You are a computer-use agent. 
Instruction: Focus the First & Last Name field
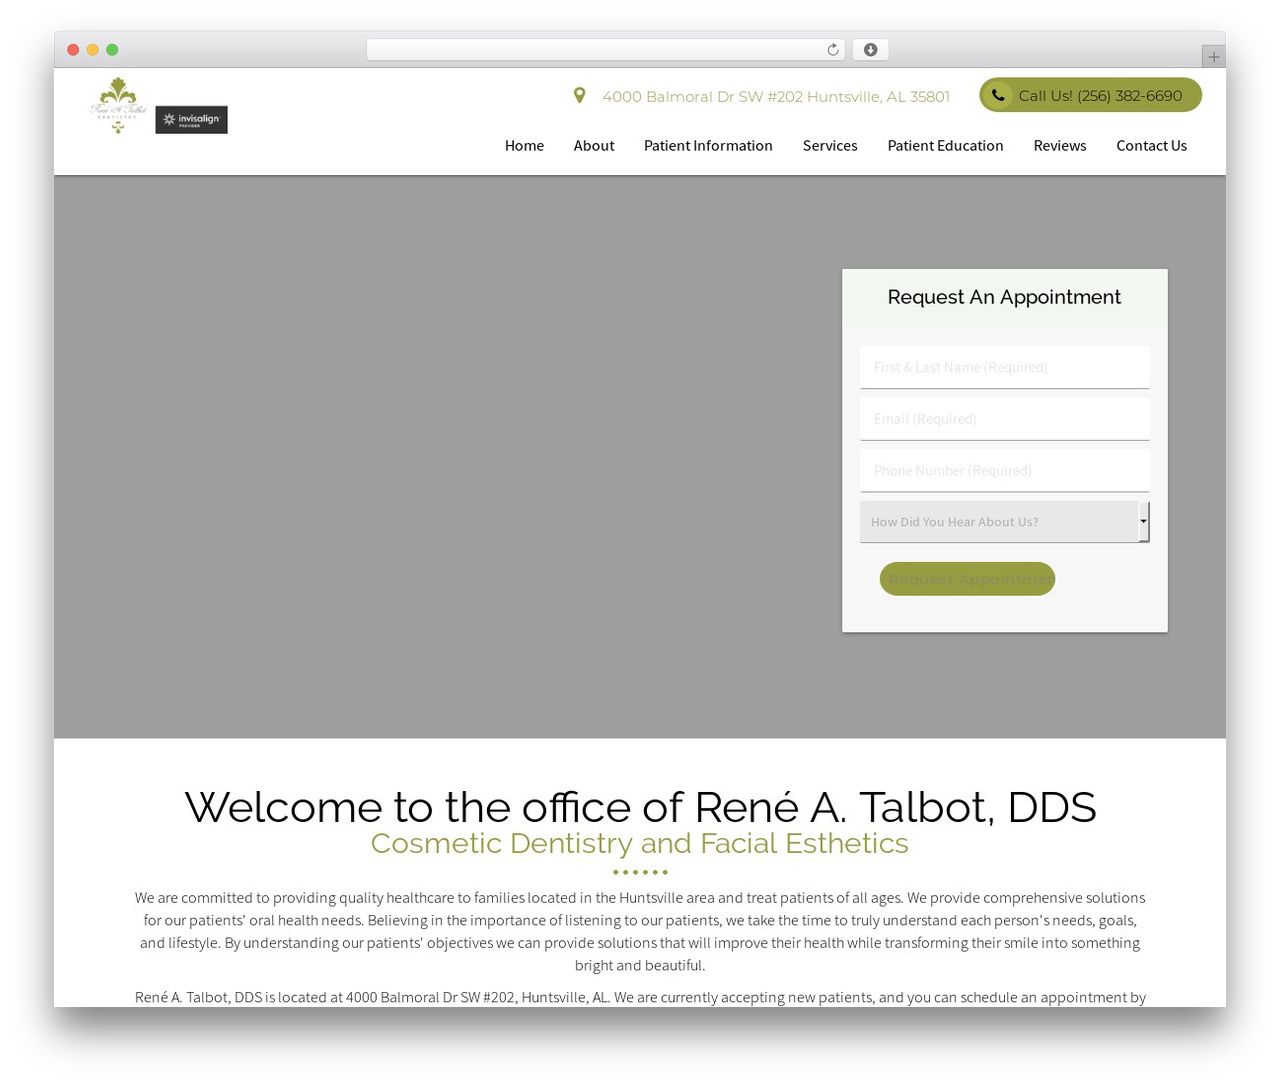(1005, 368)
